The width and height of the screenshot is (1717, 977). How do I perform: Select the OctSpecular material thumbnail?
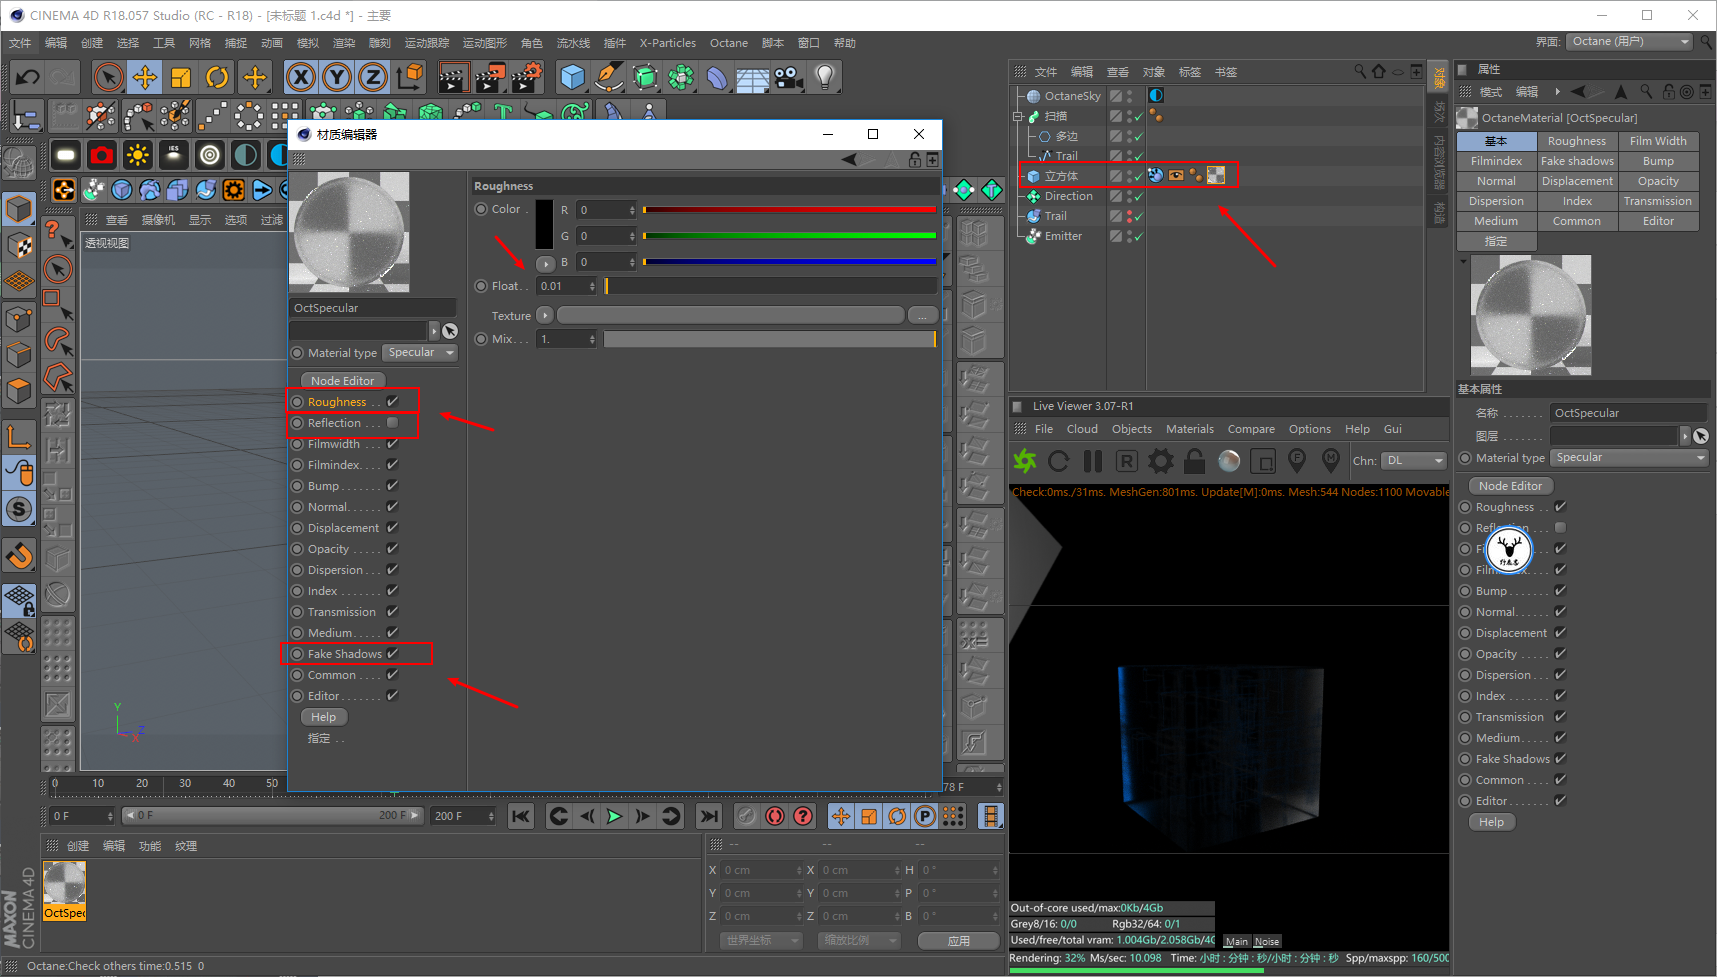coord(65,890)
